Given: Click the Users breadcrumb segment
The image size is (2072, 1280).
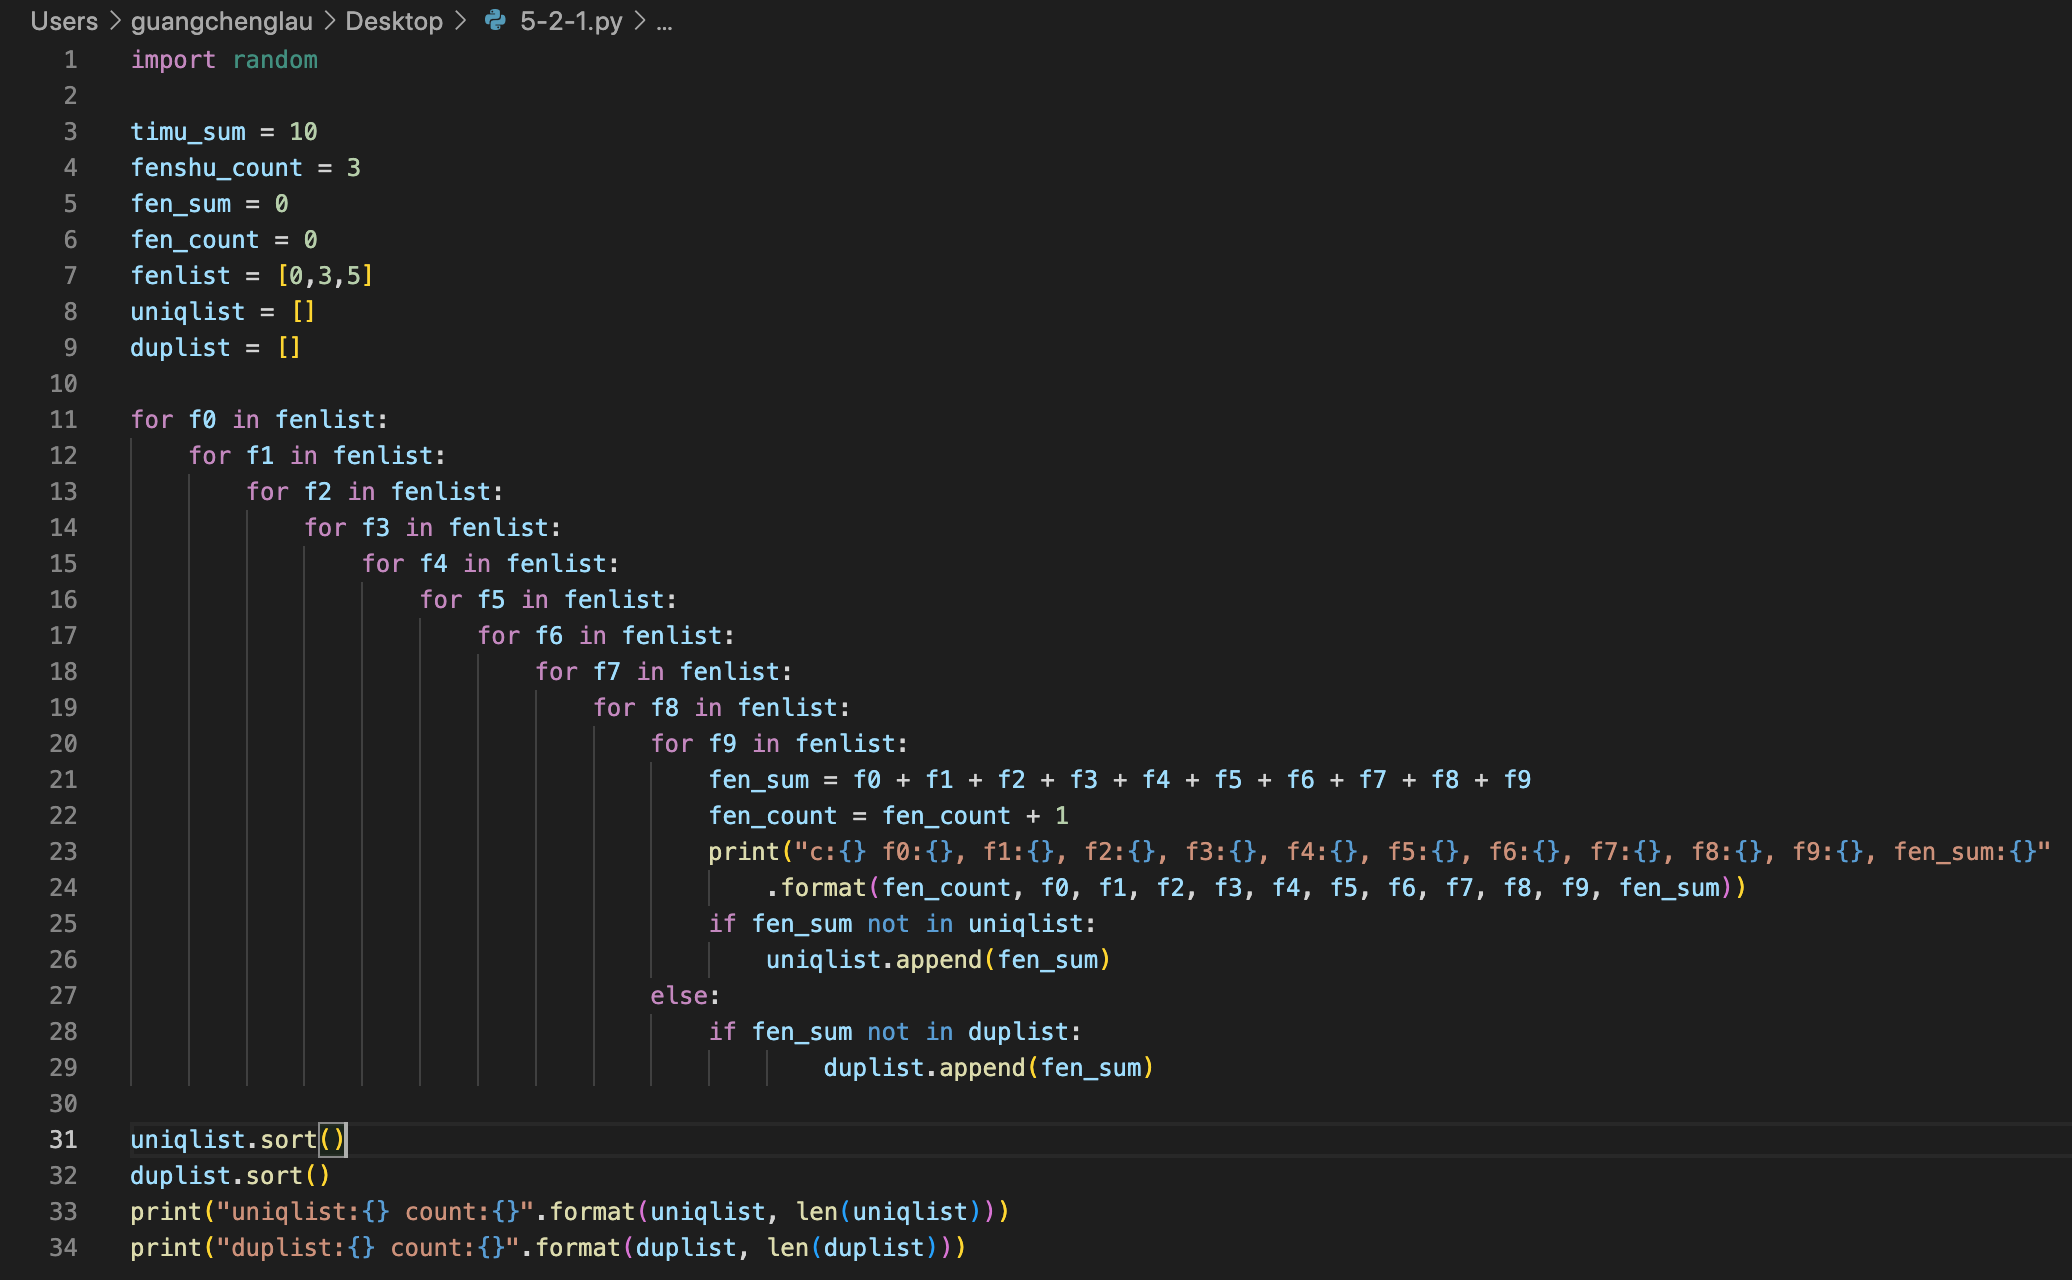Looking at the screenshot, I should click(x=64, y=21).
